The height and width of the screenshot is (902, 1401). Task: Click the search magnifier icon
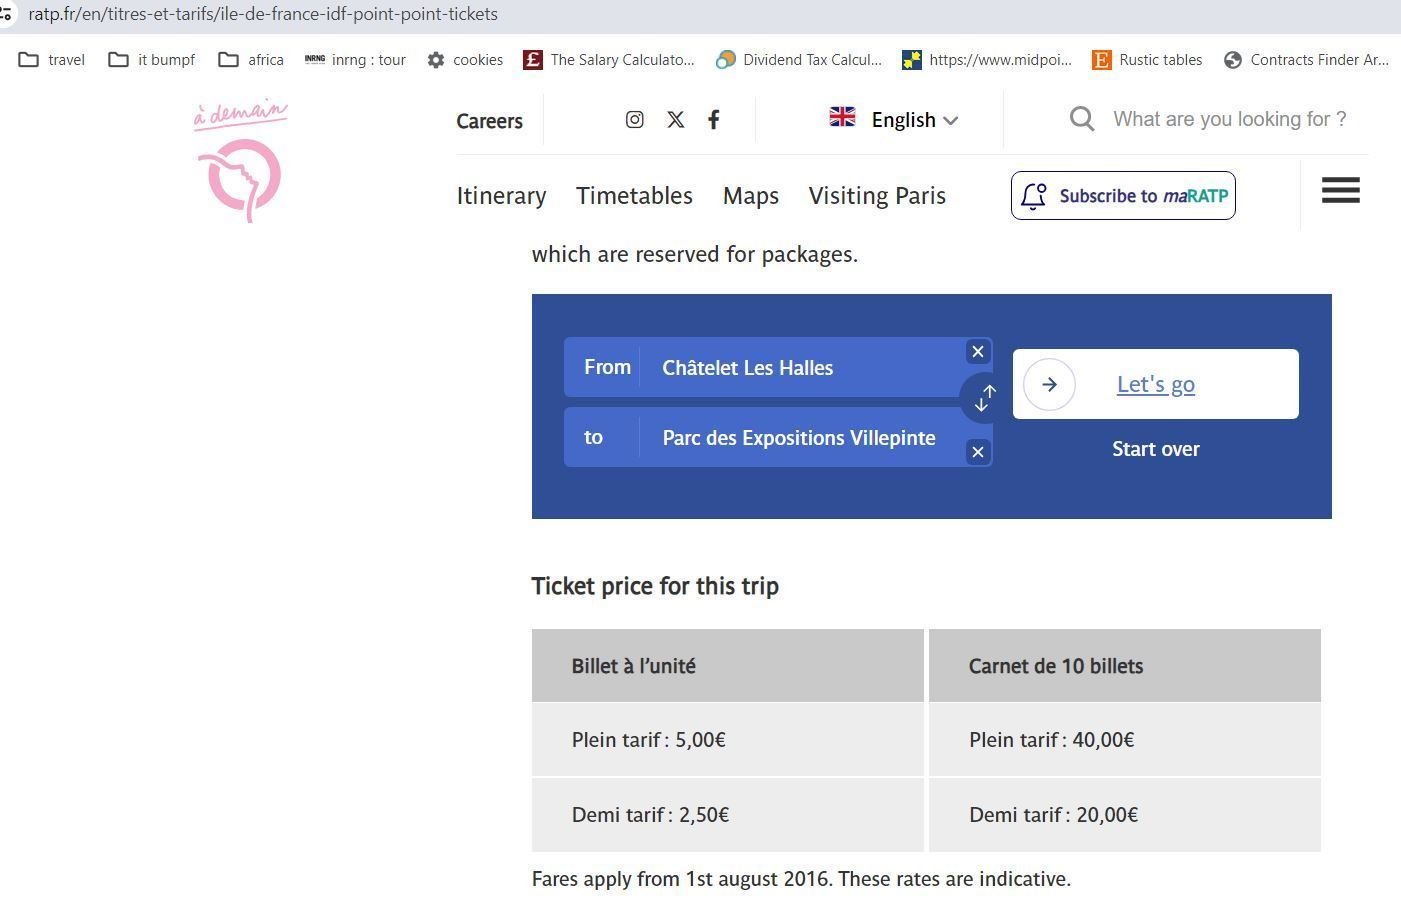pos(1082,119)
